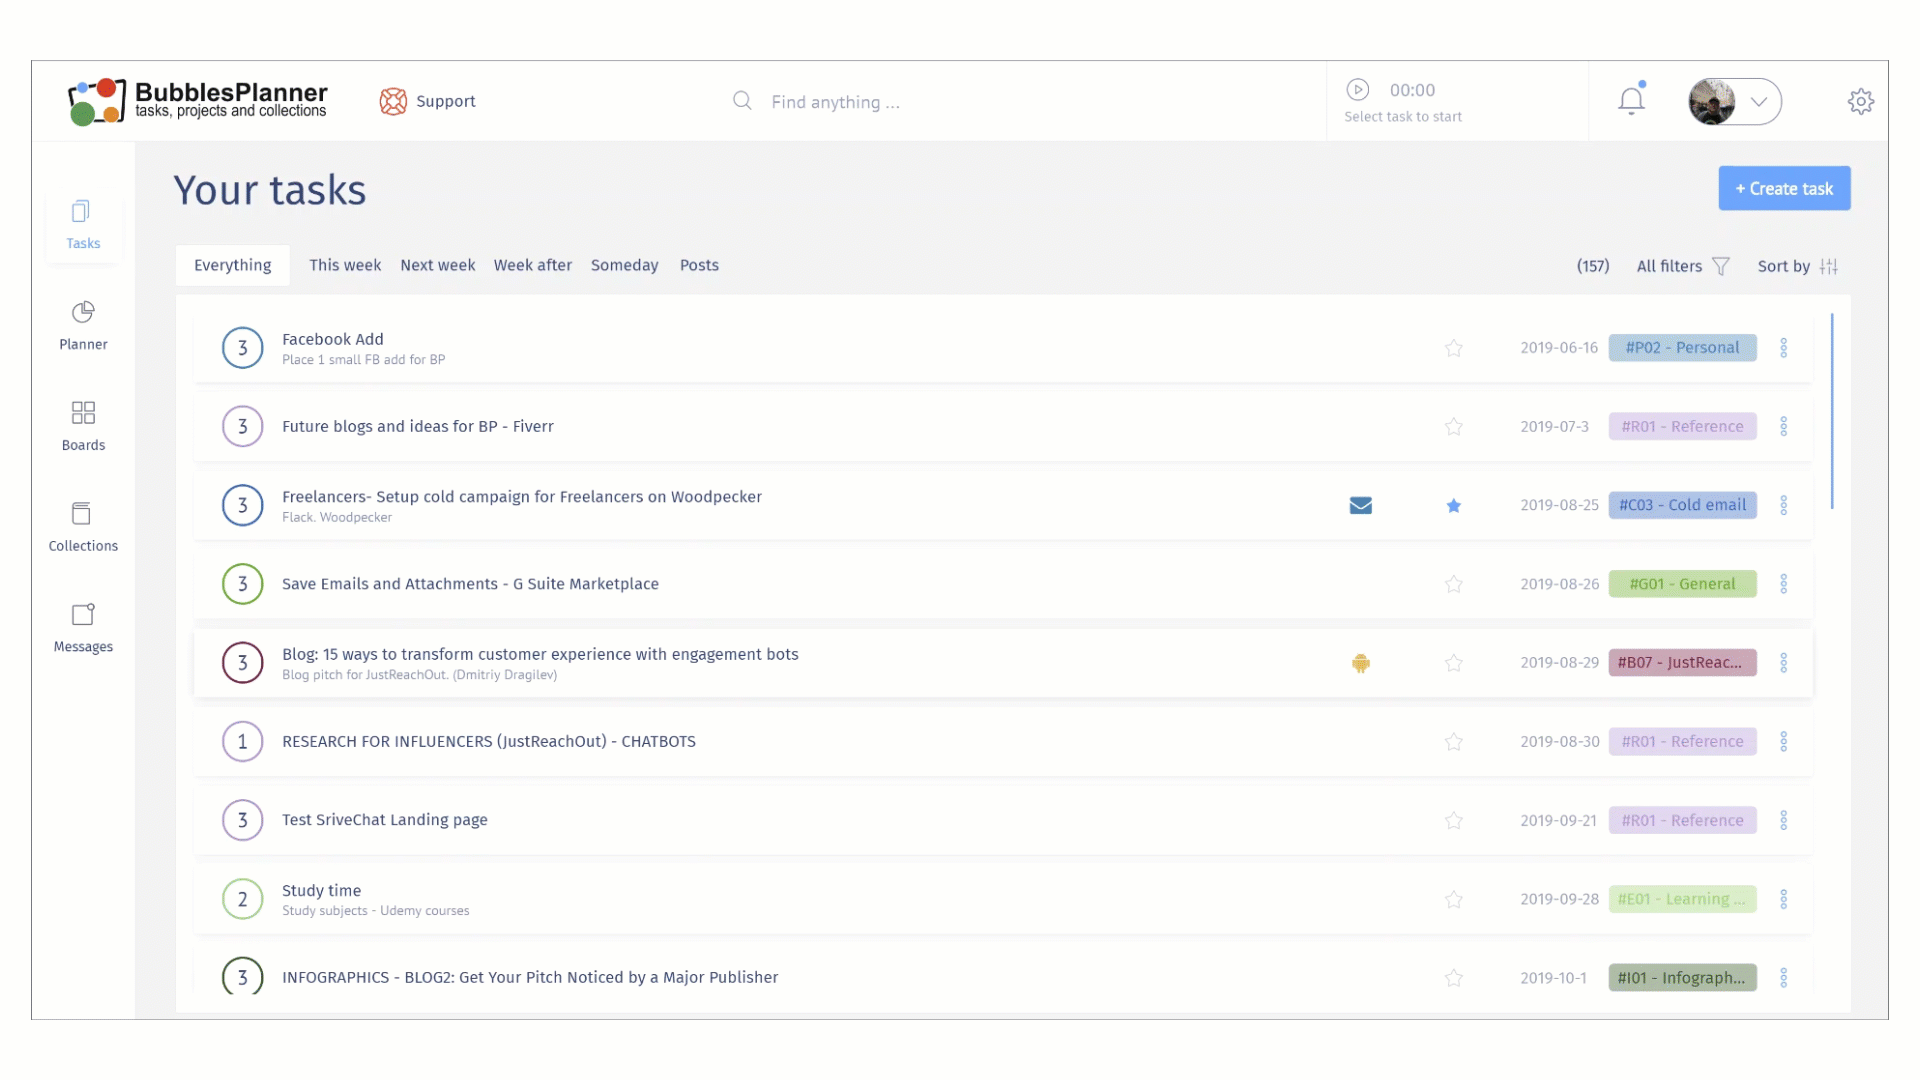This screenshot has width=1920, height=1080.
Task: Click the (157) task count
Action: click(x=1593, y=266)
